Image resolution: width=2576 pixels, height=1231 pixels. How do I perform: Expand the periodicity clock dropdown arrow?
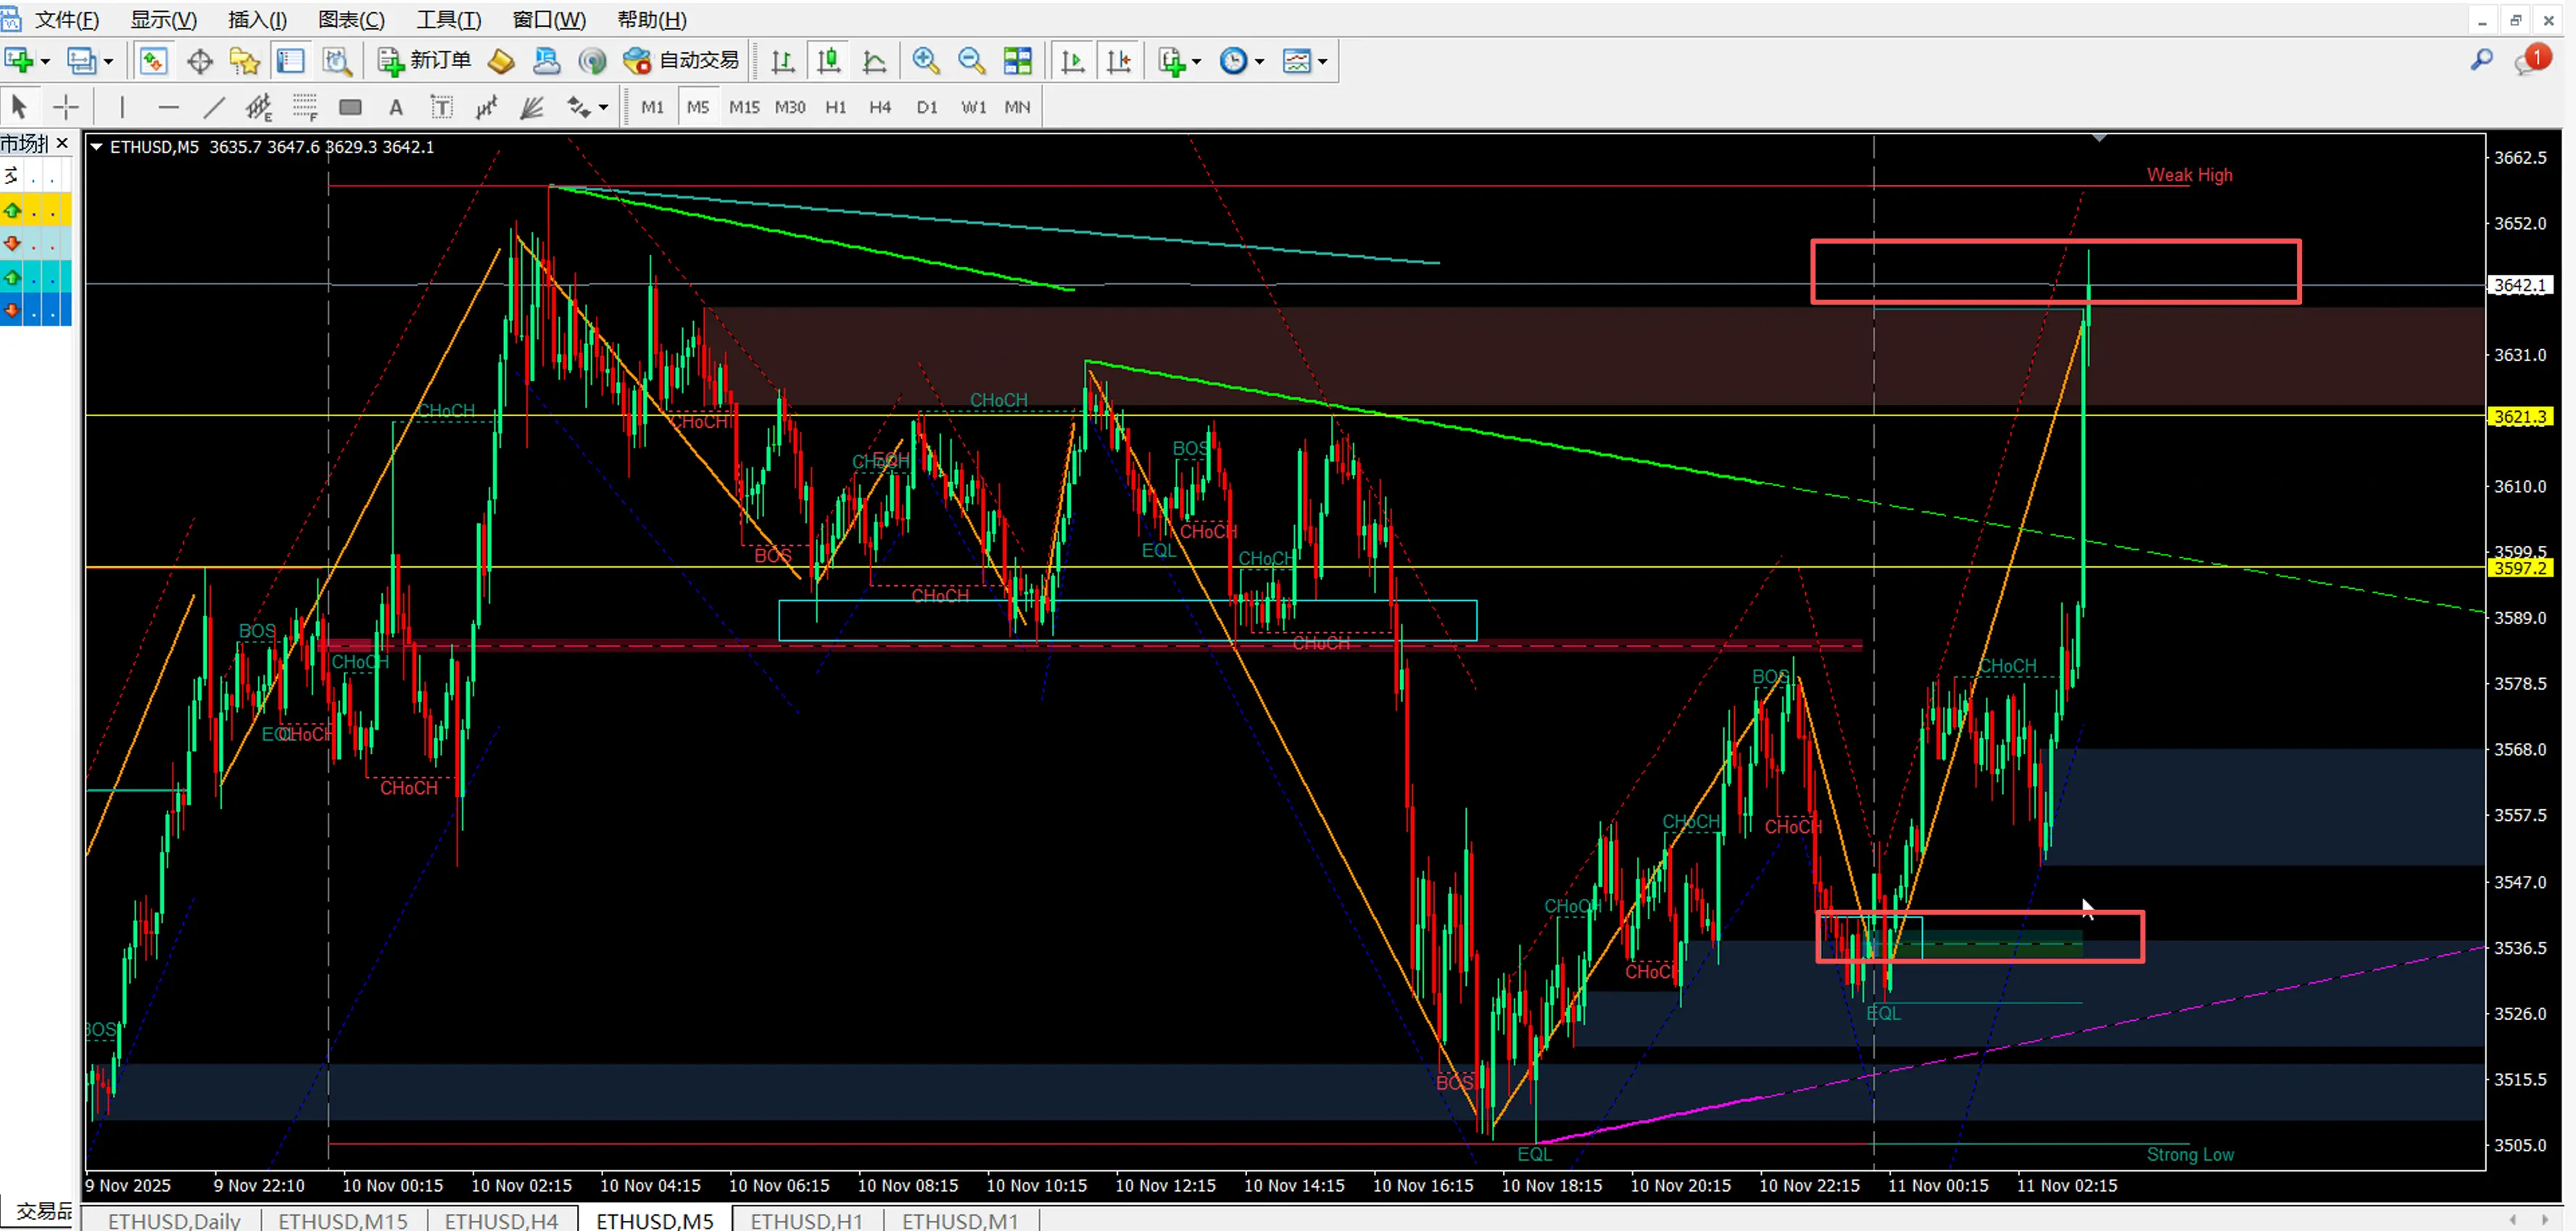pyautogui.click(x=1259, y=62)
